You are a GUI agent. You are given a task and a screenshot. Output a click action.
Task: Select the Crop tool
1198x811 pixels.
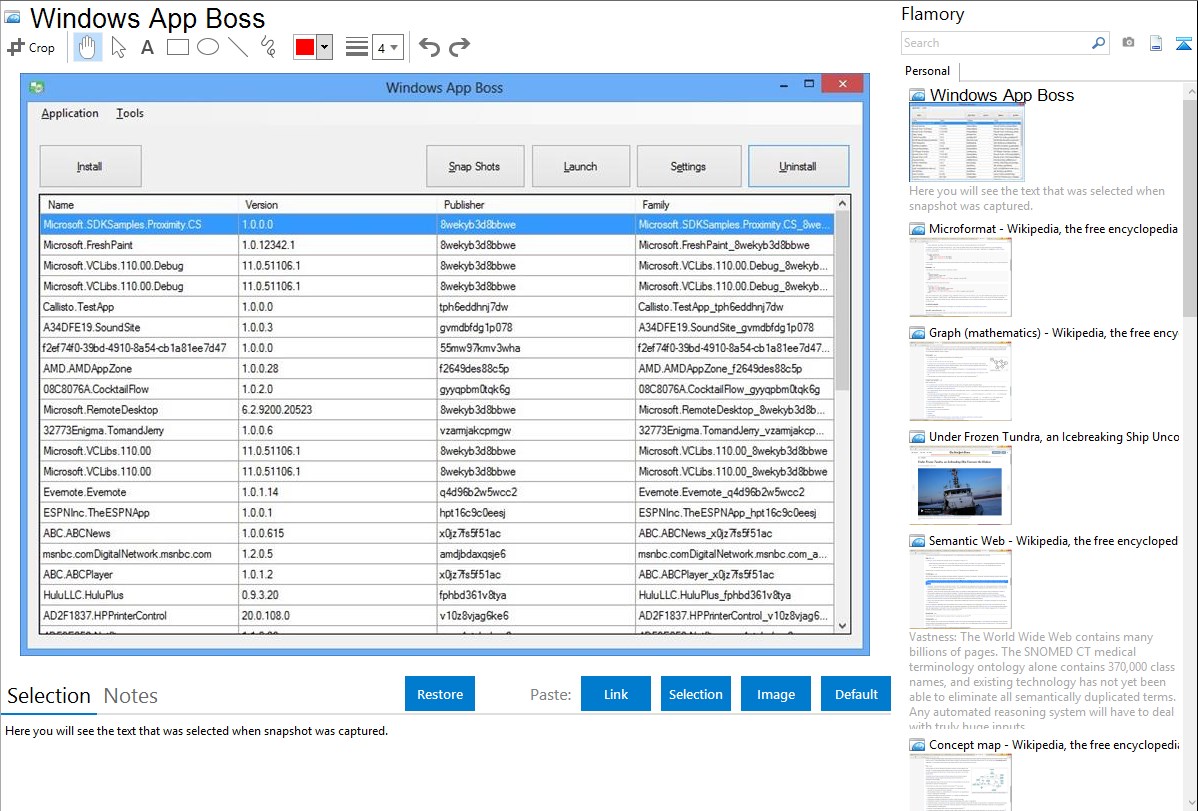(x=31, y=47)
